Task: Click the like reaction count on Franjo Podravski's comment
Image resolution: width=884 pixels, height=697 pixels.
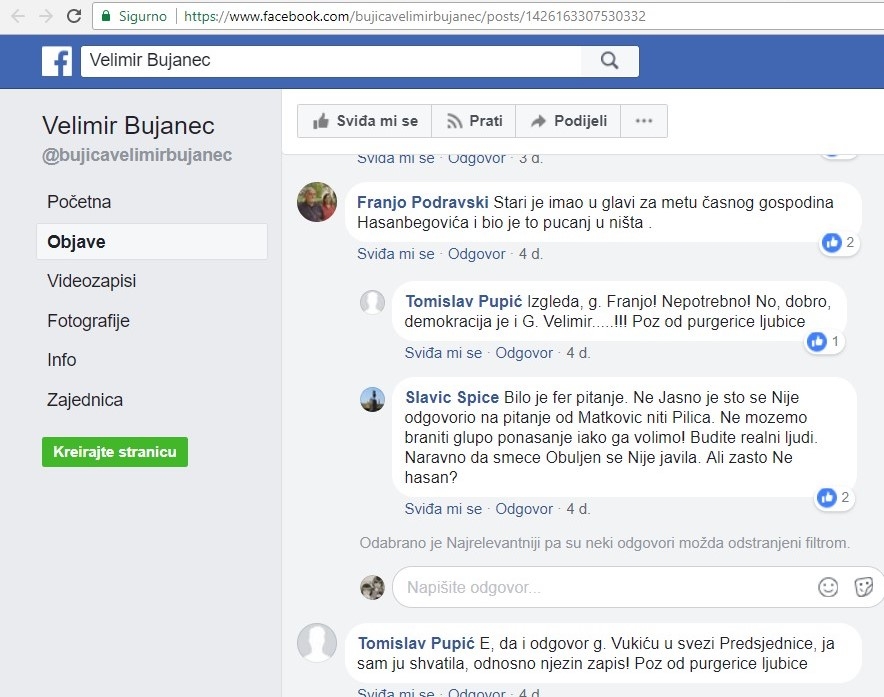Action: point(838,242)
